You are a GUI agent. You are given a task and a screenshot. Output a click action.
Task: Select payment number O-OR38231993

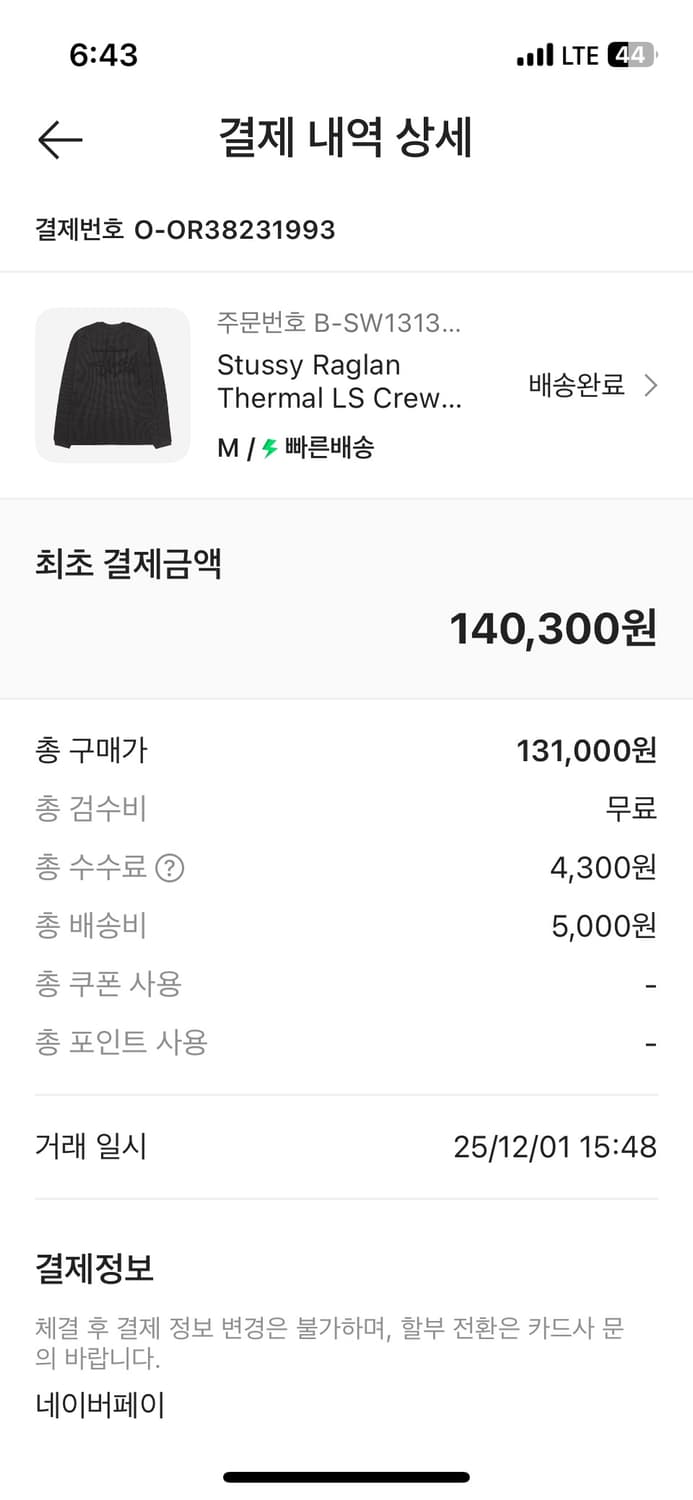tap(184, 230)
